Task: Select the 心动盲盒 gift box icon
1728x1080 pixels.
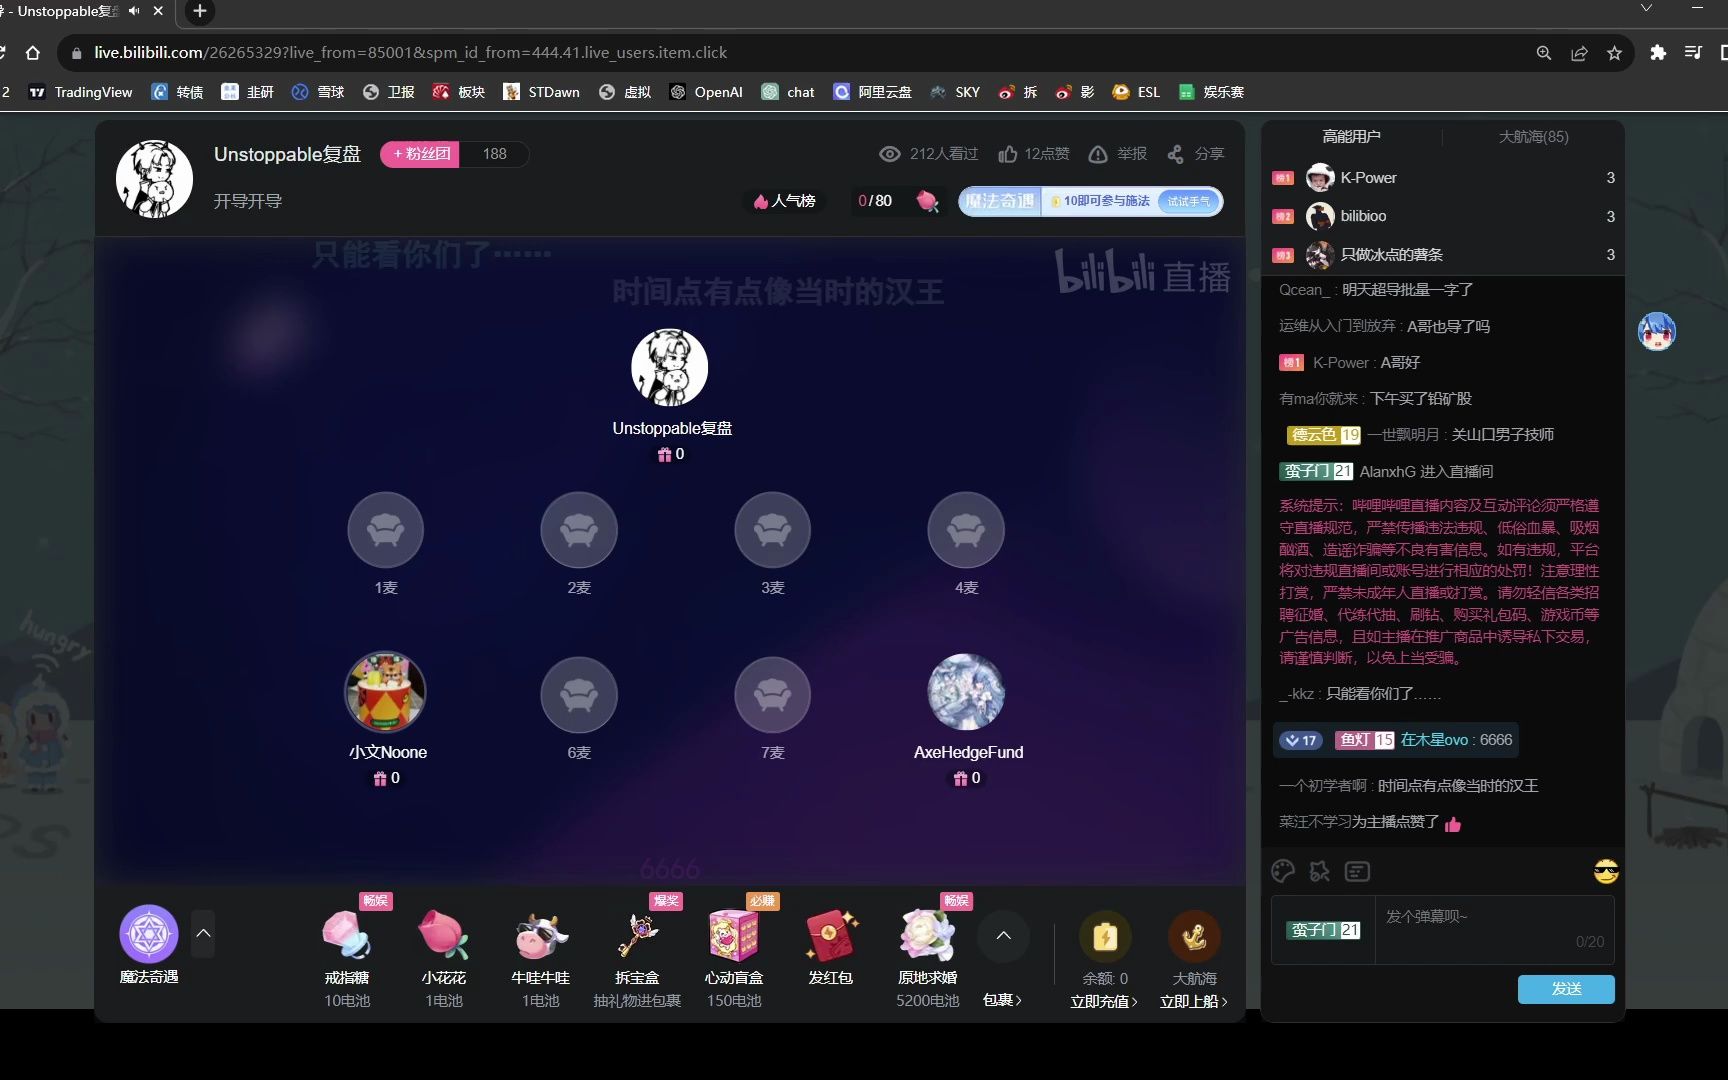Action: [733, 936]
